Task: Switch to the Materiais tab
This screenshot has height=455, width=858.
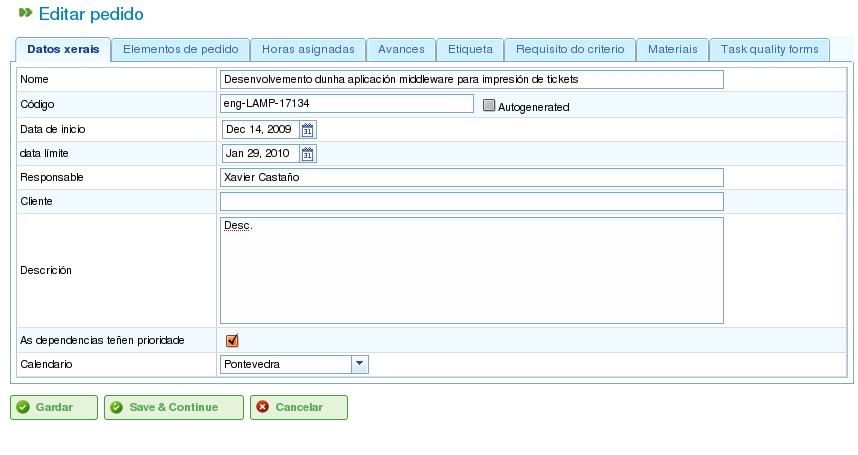Action: [673, 50]
